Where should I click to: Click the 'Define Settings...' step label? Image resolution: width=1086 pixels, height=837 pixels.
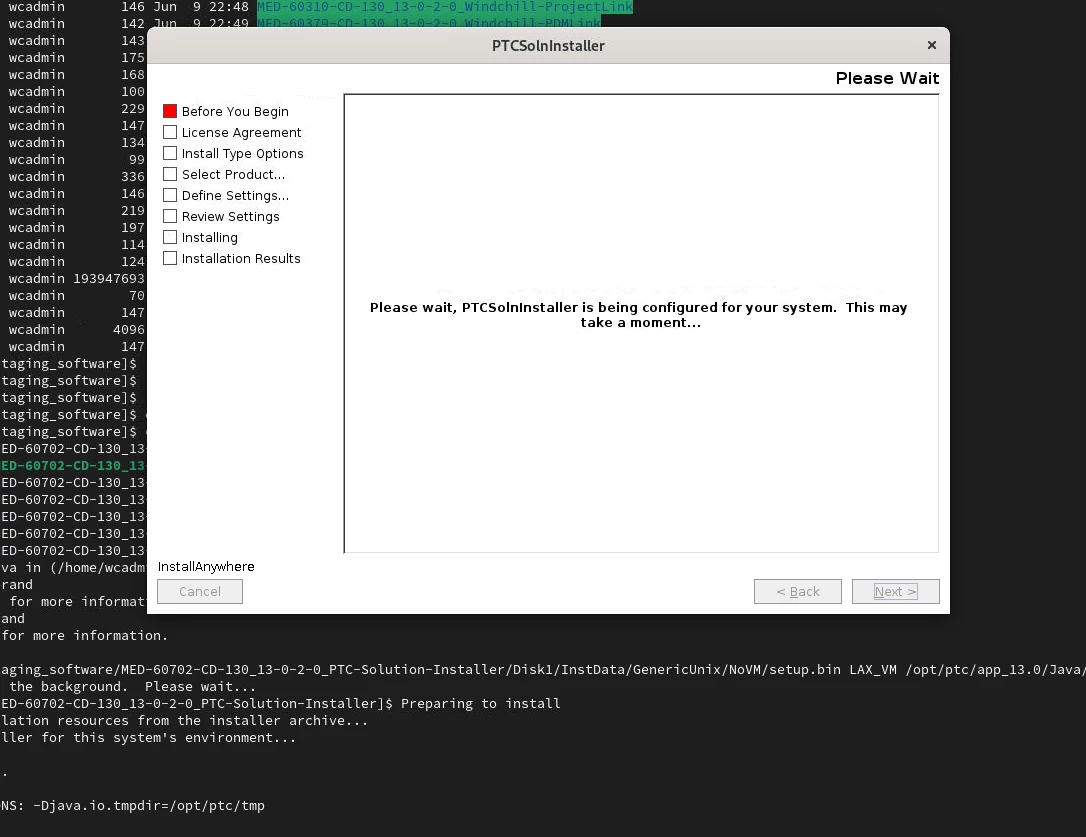(x=235, y=195)
